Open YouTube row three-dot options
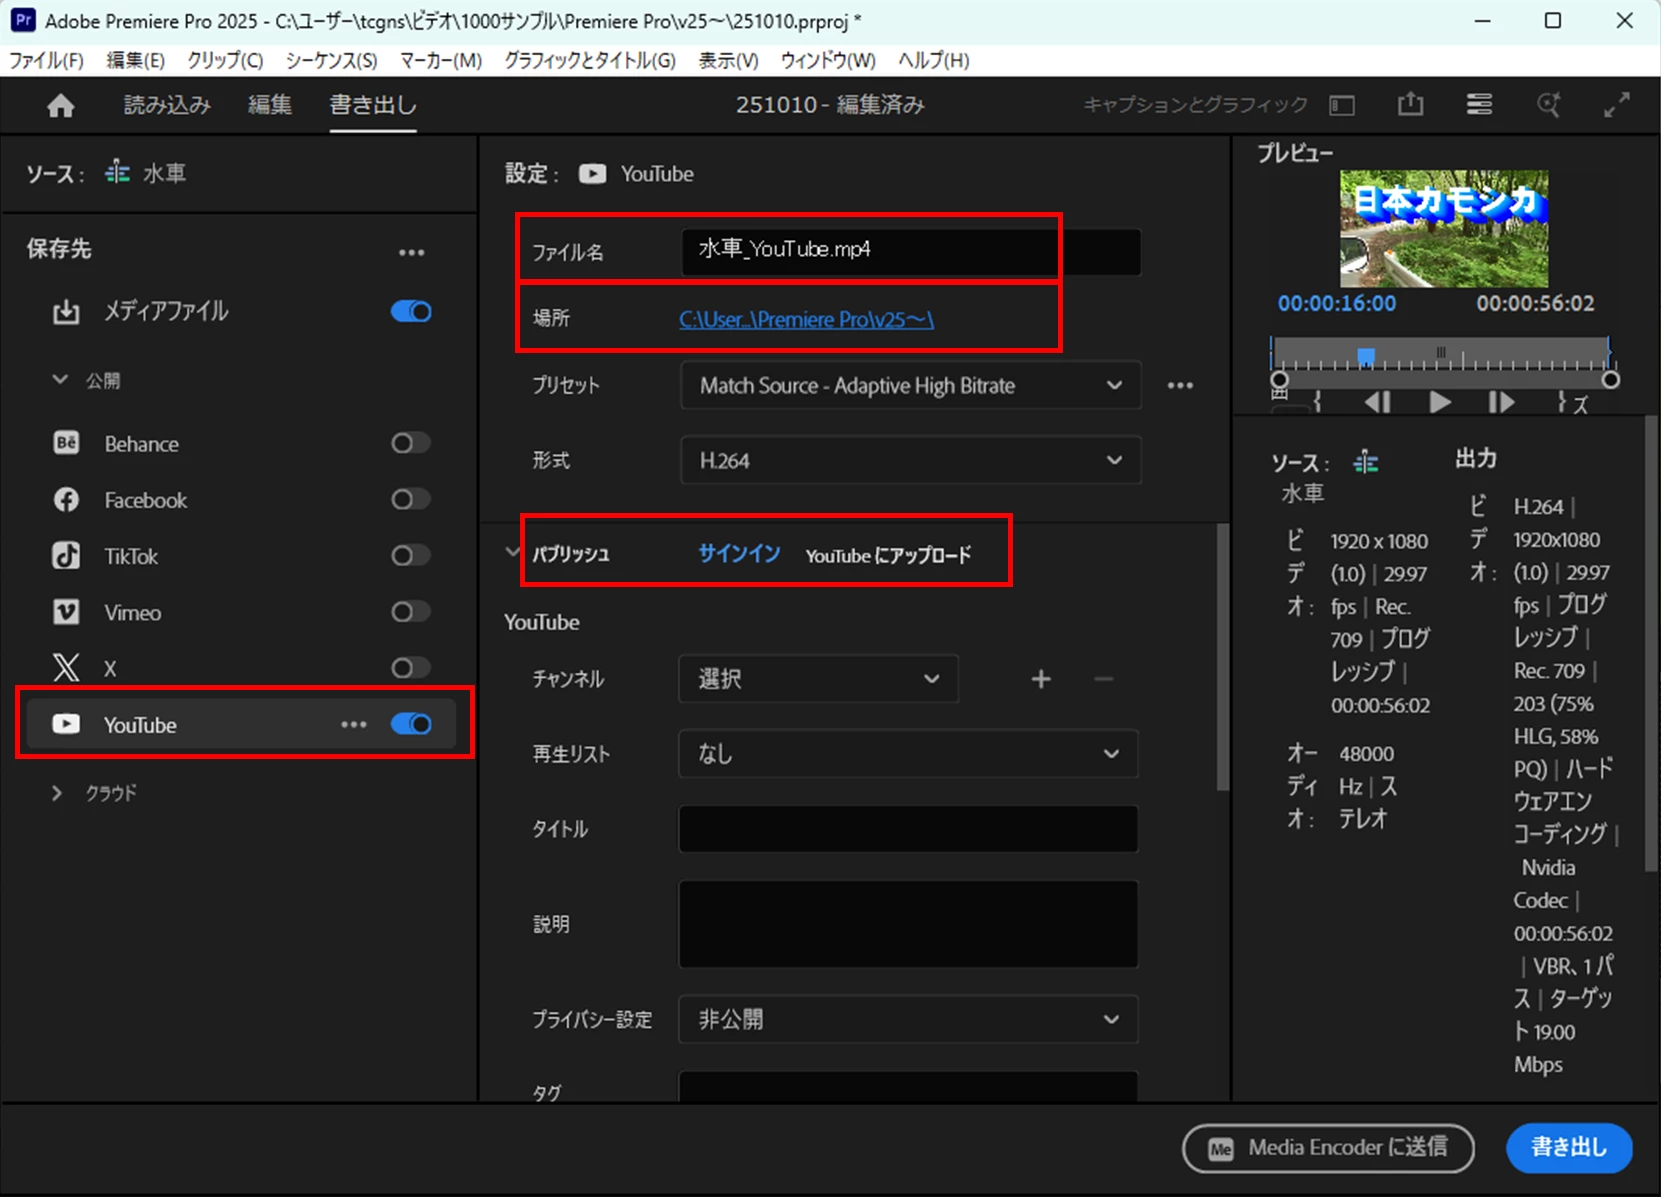Image resolution: width=1661 pixels, height=1197 pixels. click(x=354, y=724)
